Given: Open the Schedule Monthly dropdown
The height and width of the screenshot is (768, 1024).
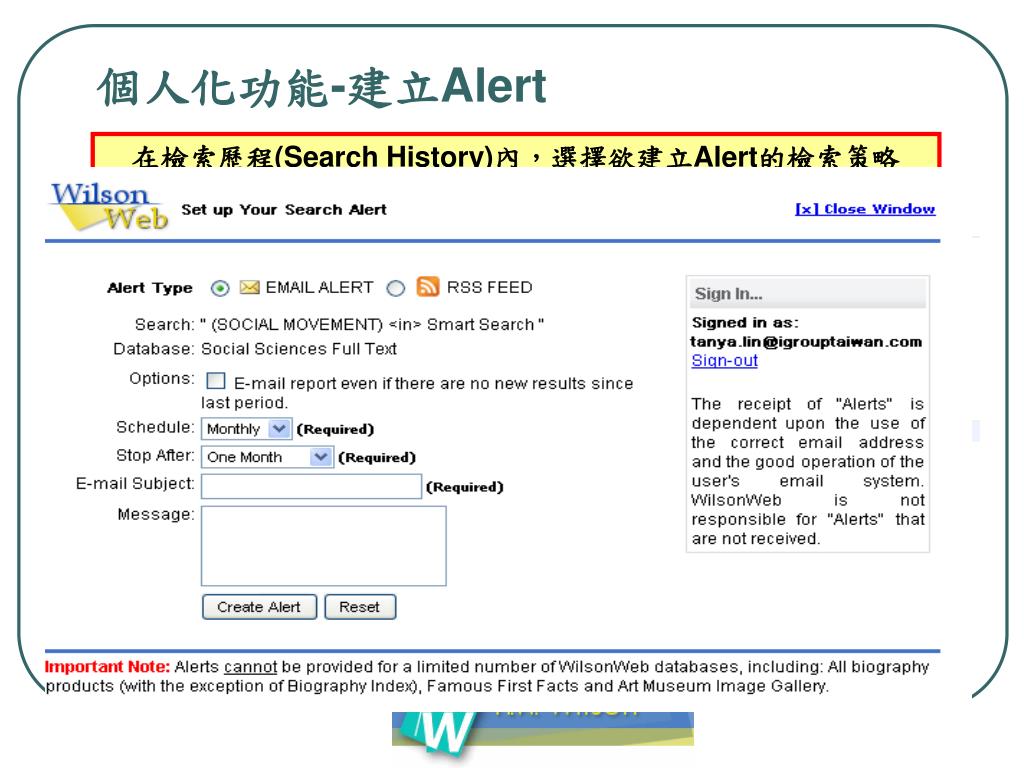Looking at the screenshot, I should 246,429.
